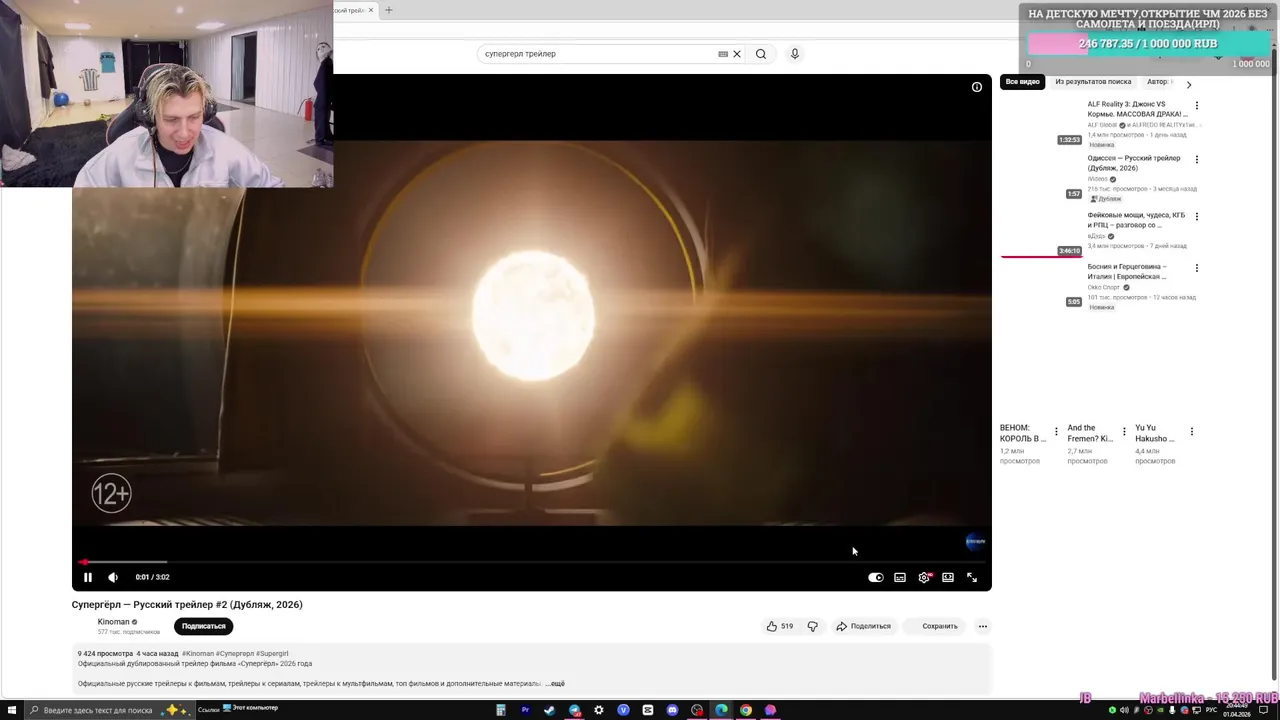Click the ALF Reality 3 video thumbnail 1:32:53

[x=1042, y=122]
